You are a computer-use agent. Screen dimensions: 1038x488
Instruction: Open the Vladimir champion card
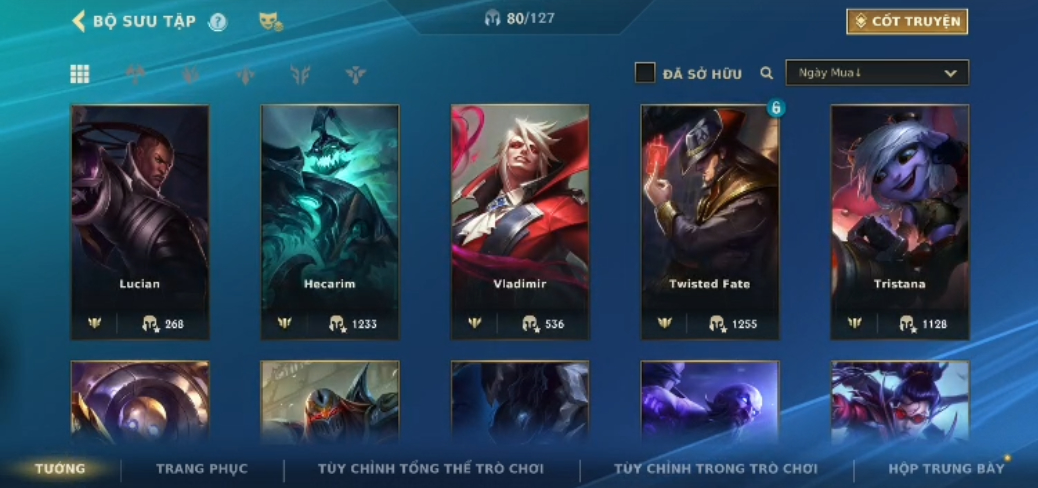click(x=520, y=222)
